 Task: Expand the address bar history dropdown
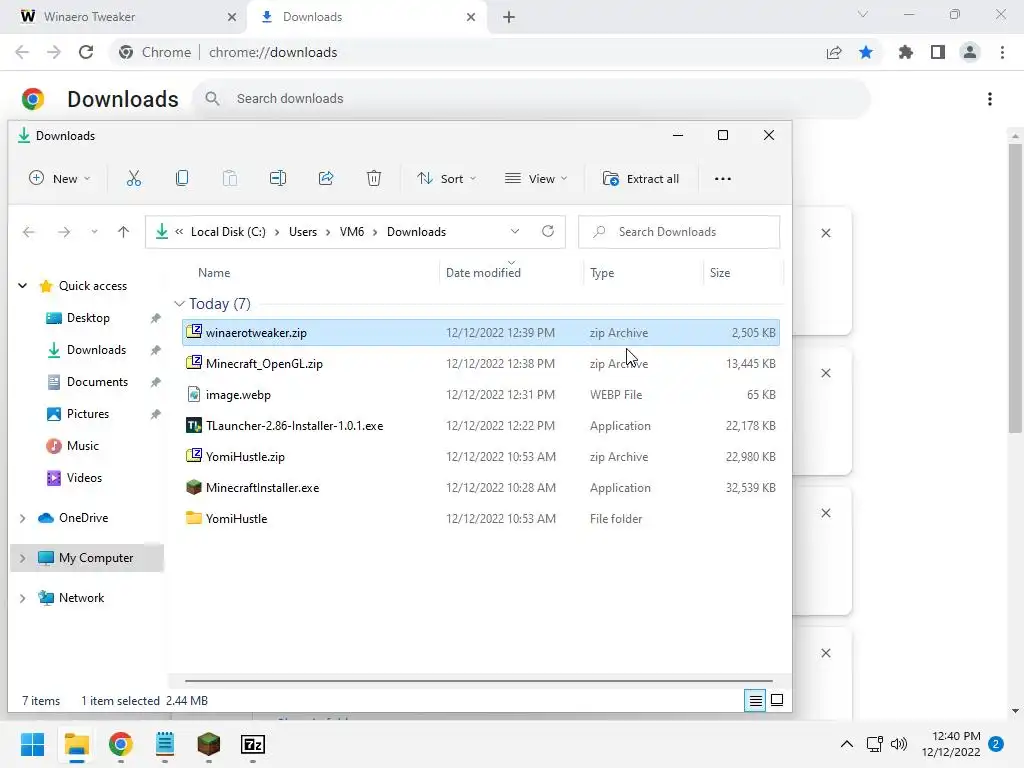[515, 231]
